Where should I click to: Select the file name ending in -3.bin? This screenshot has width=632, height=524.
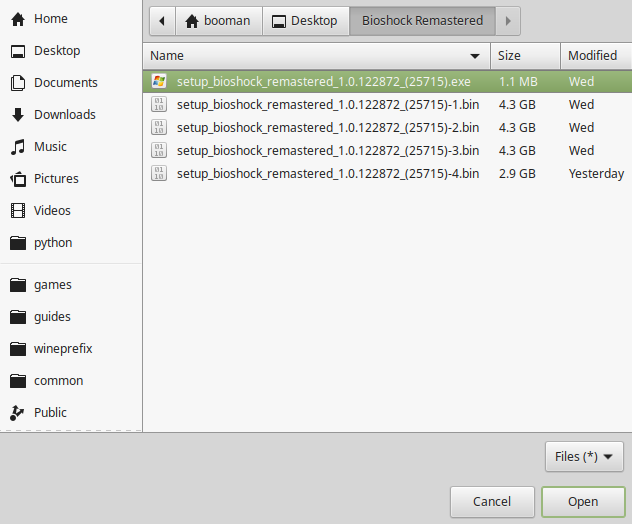pyautogui.click(x=328, y=151)
